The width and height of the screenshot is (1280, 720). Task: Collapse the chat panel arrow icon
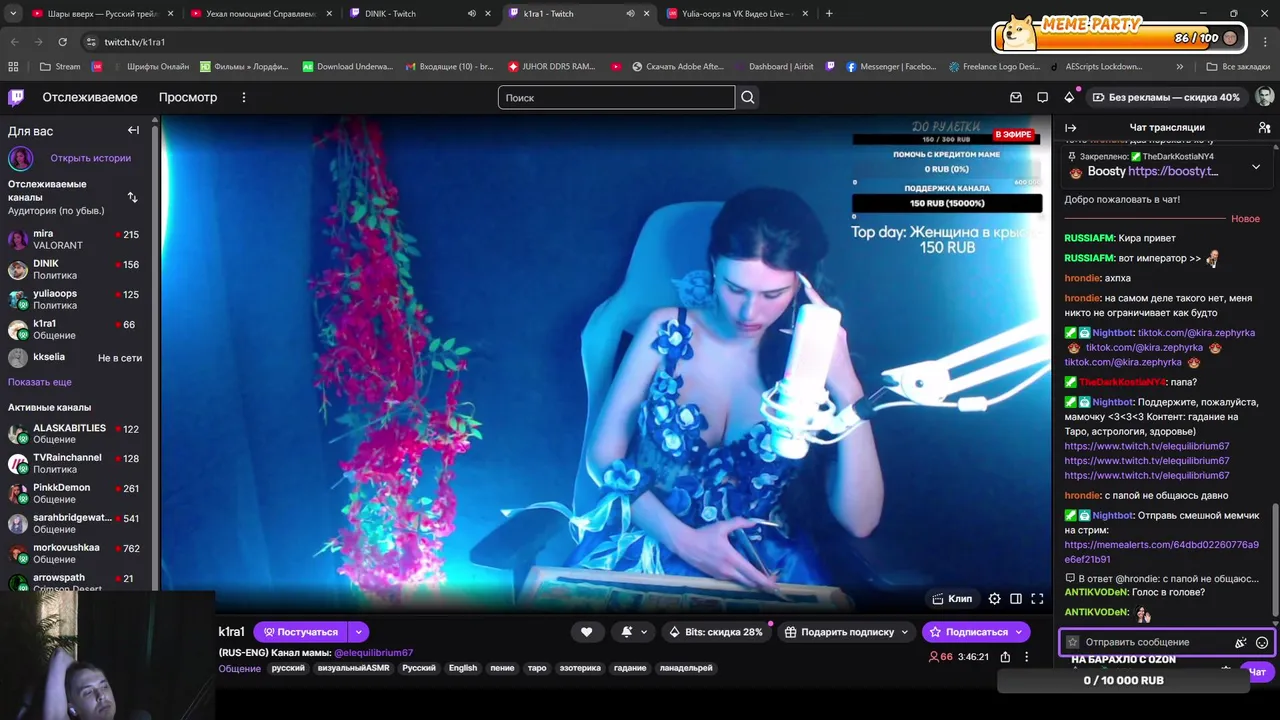tap(1070, 127)
